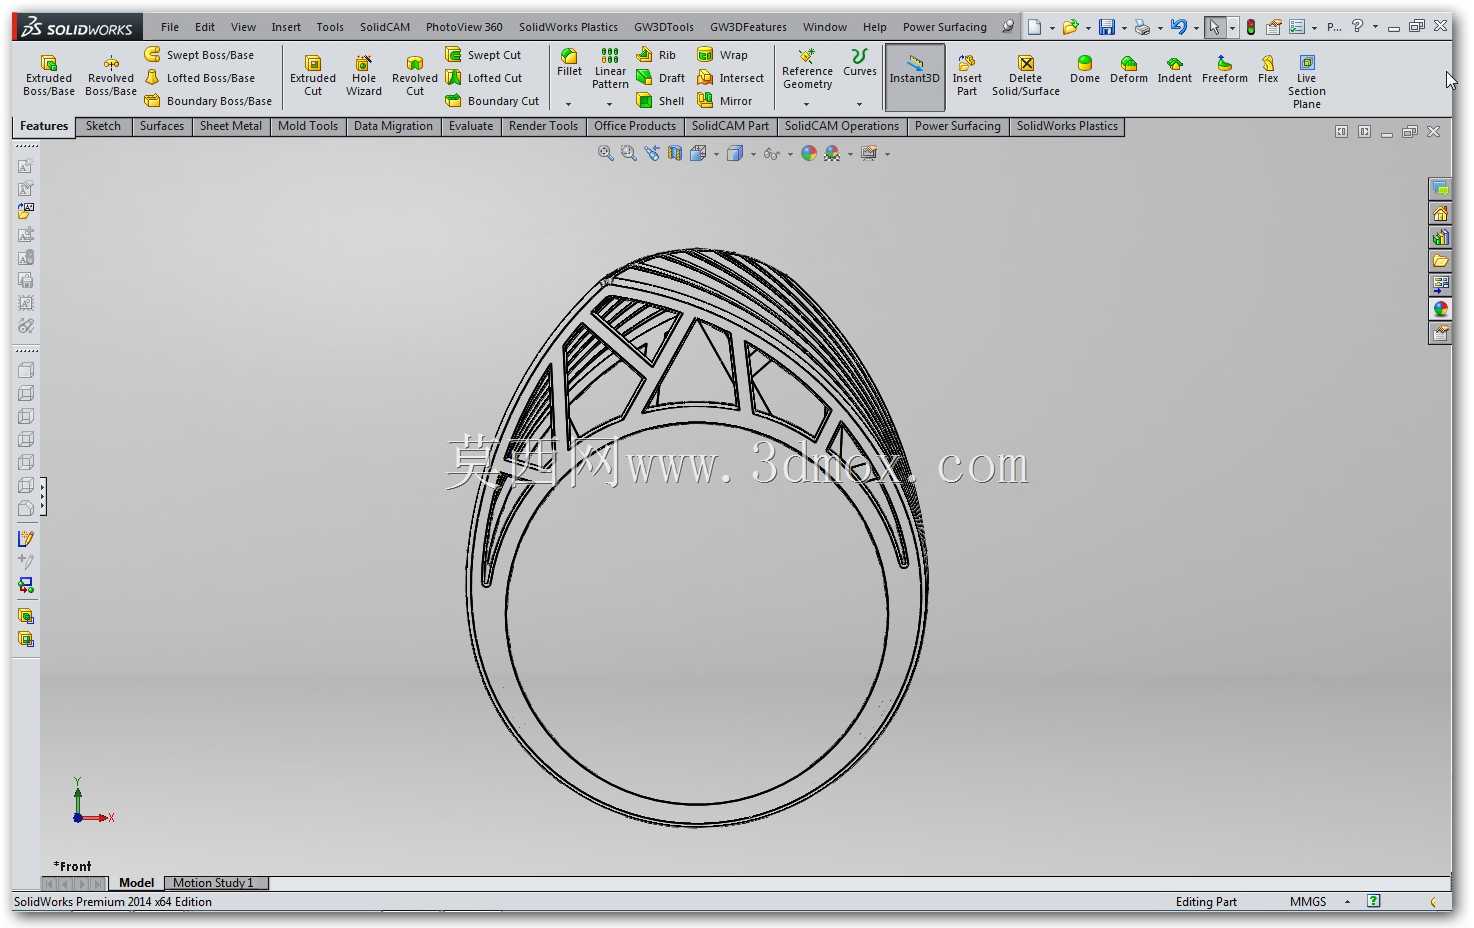Open the Insert menu
The image size is (1474, 928).
coord(286,27)
